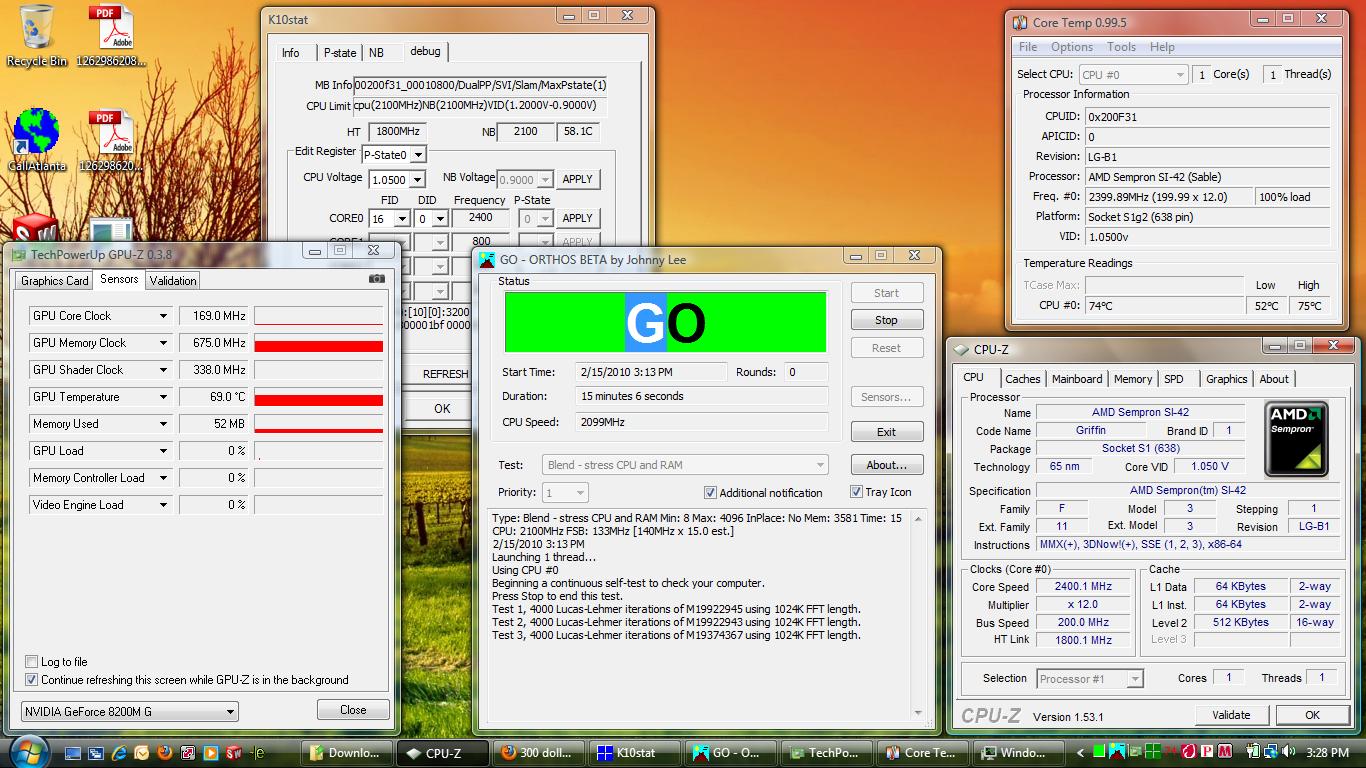Open the NVIDIA GeForce 8200M G selector
The height and width of the screenshot is (768, 1366).
tap(130, 712)
